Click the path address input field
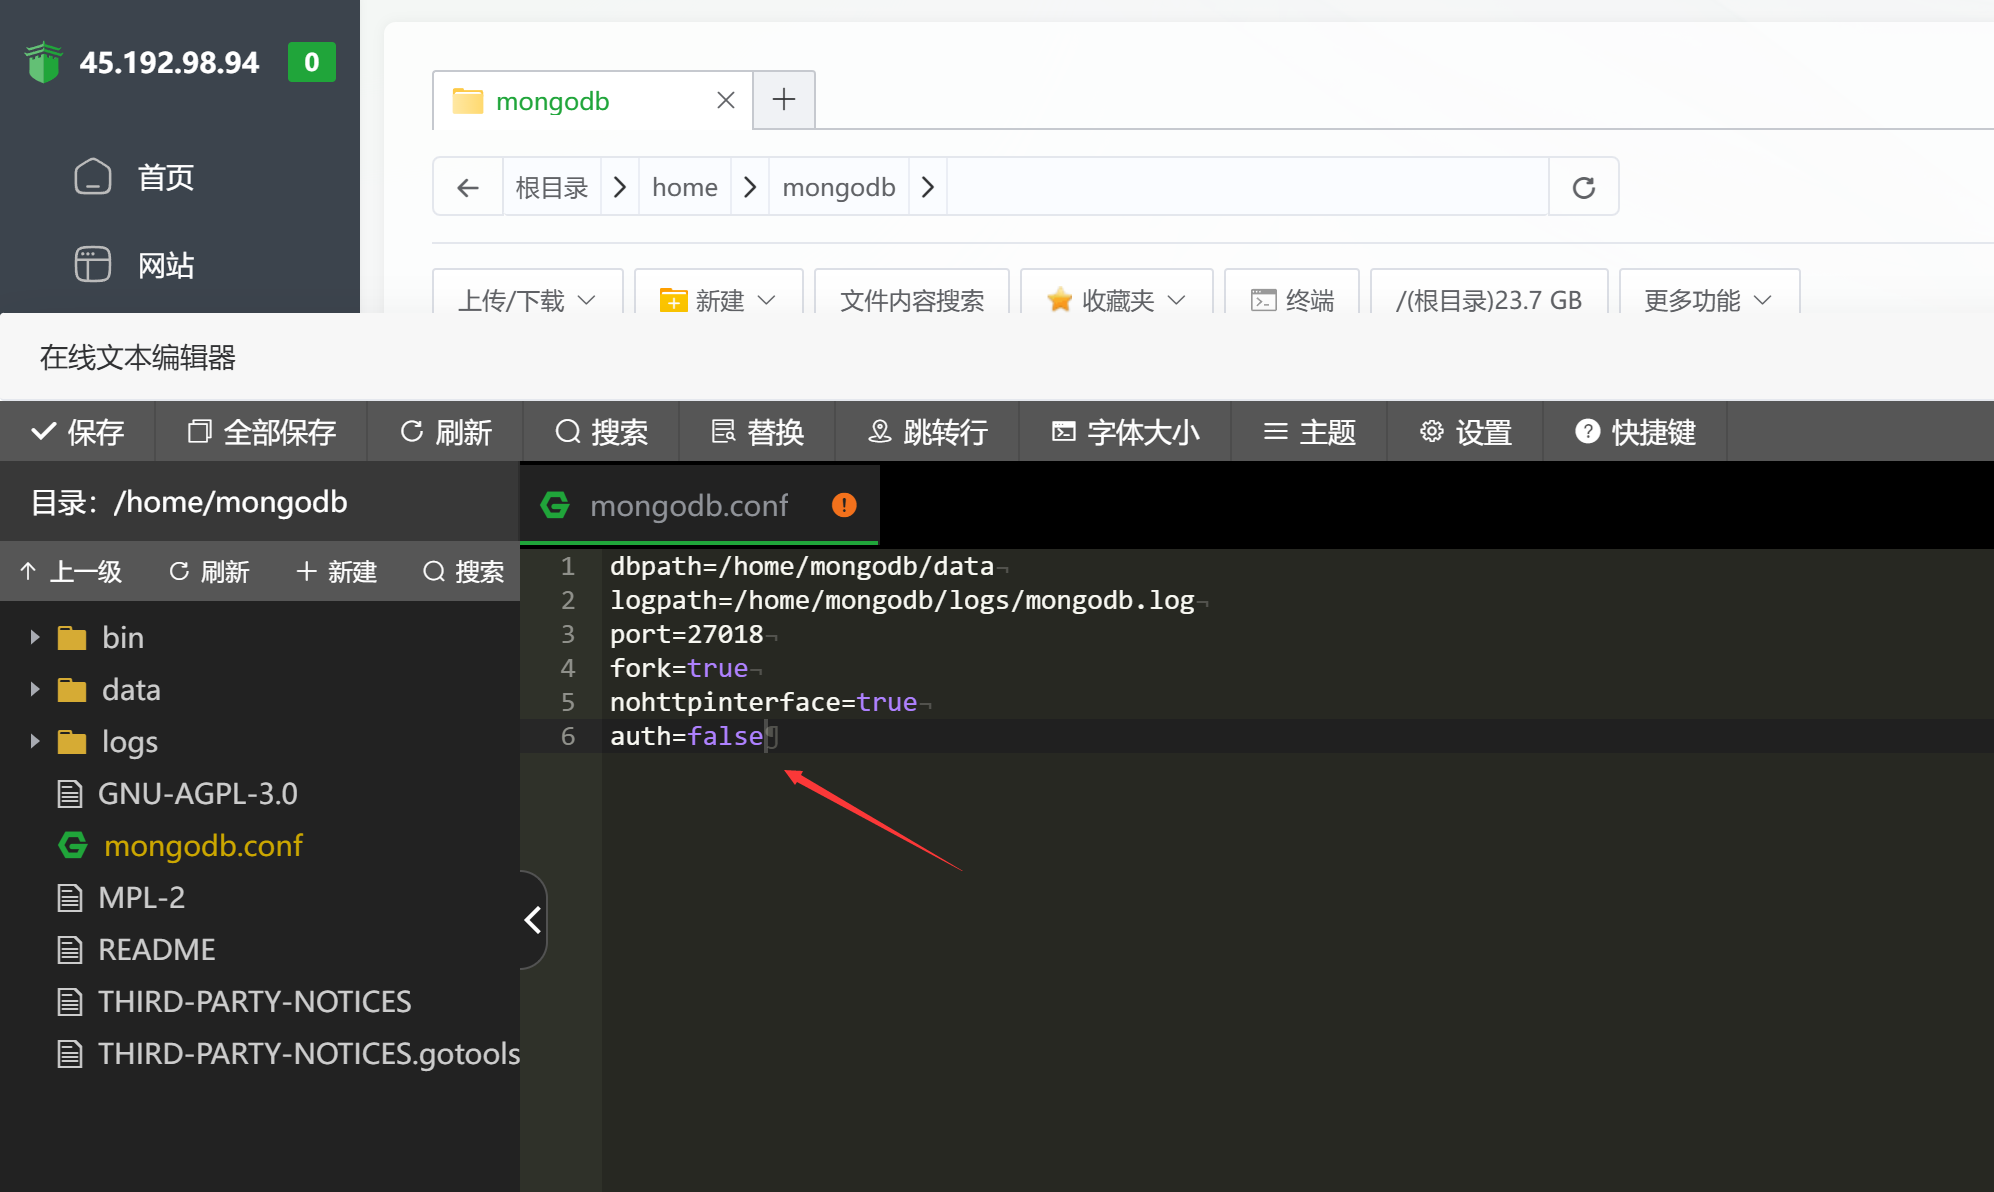Viewport: 1994px width, 1192px height. pyautogui.click(x=1247, y=187)
